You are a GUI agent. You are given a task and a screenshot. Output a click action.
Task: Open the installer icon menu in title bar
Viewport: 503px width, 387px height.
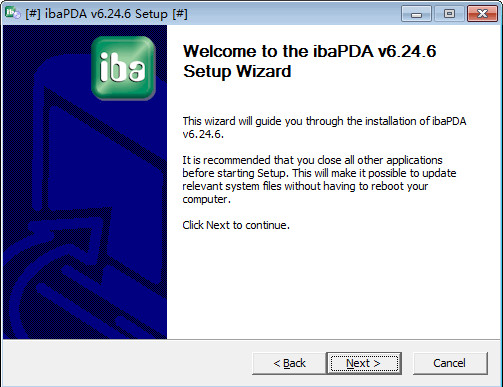[13, 13]
